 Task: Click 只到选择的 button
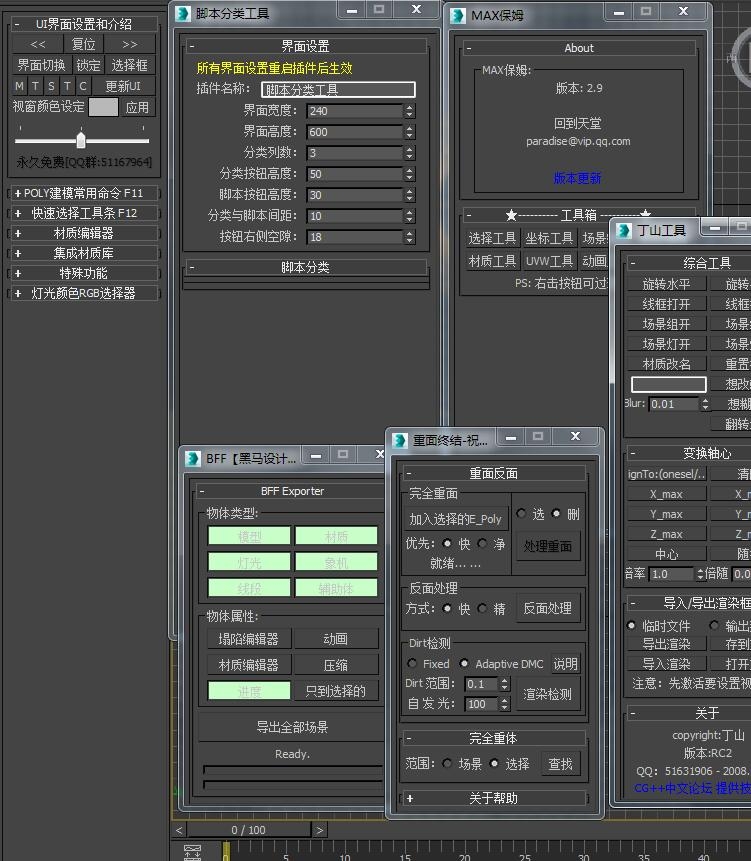[336, 691]
